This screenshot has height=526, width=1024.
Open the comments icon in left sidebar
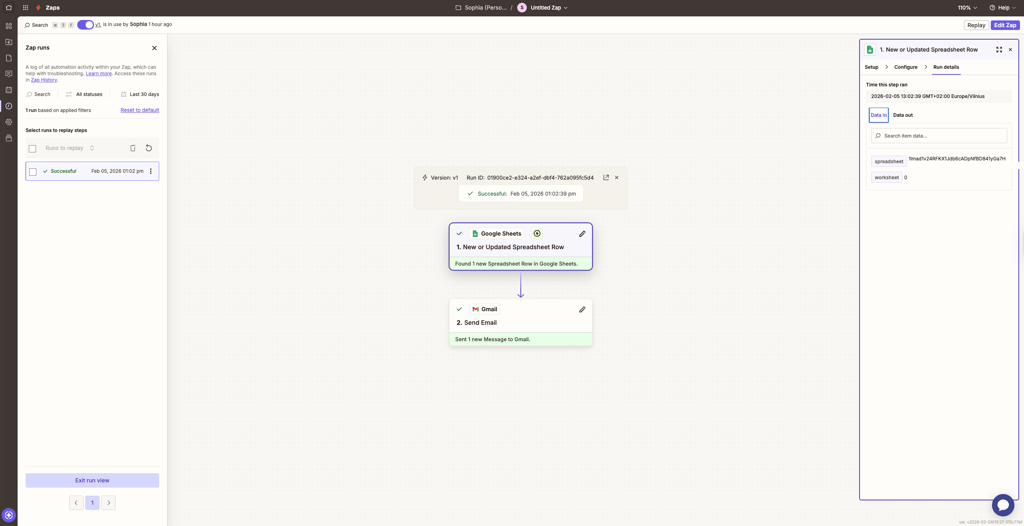pyautogui.click(x=8, y=74)
